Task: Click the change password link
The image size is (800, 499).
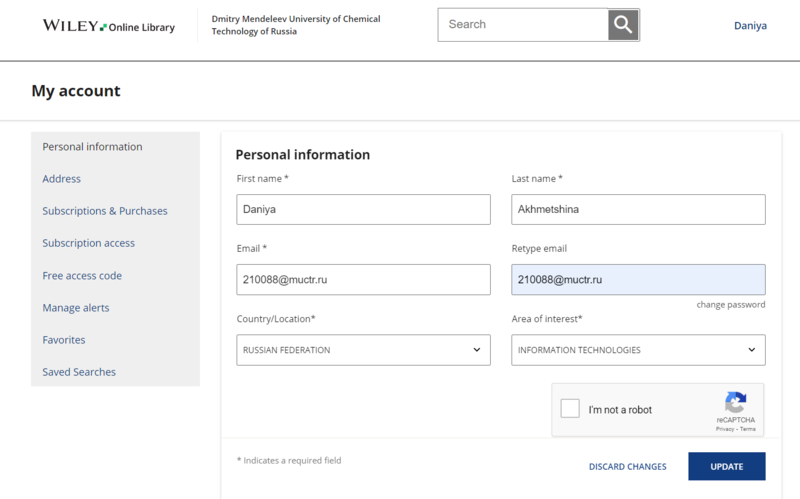Action: (731, 305)
